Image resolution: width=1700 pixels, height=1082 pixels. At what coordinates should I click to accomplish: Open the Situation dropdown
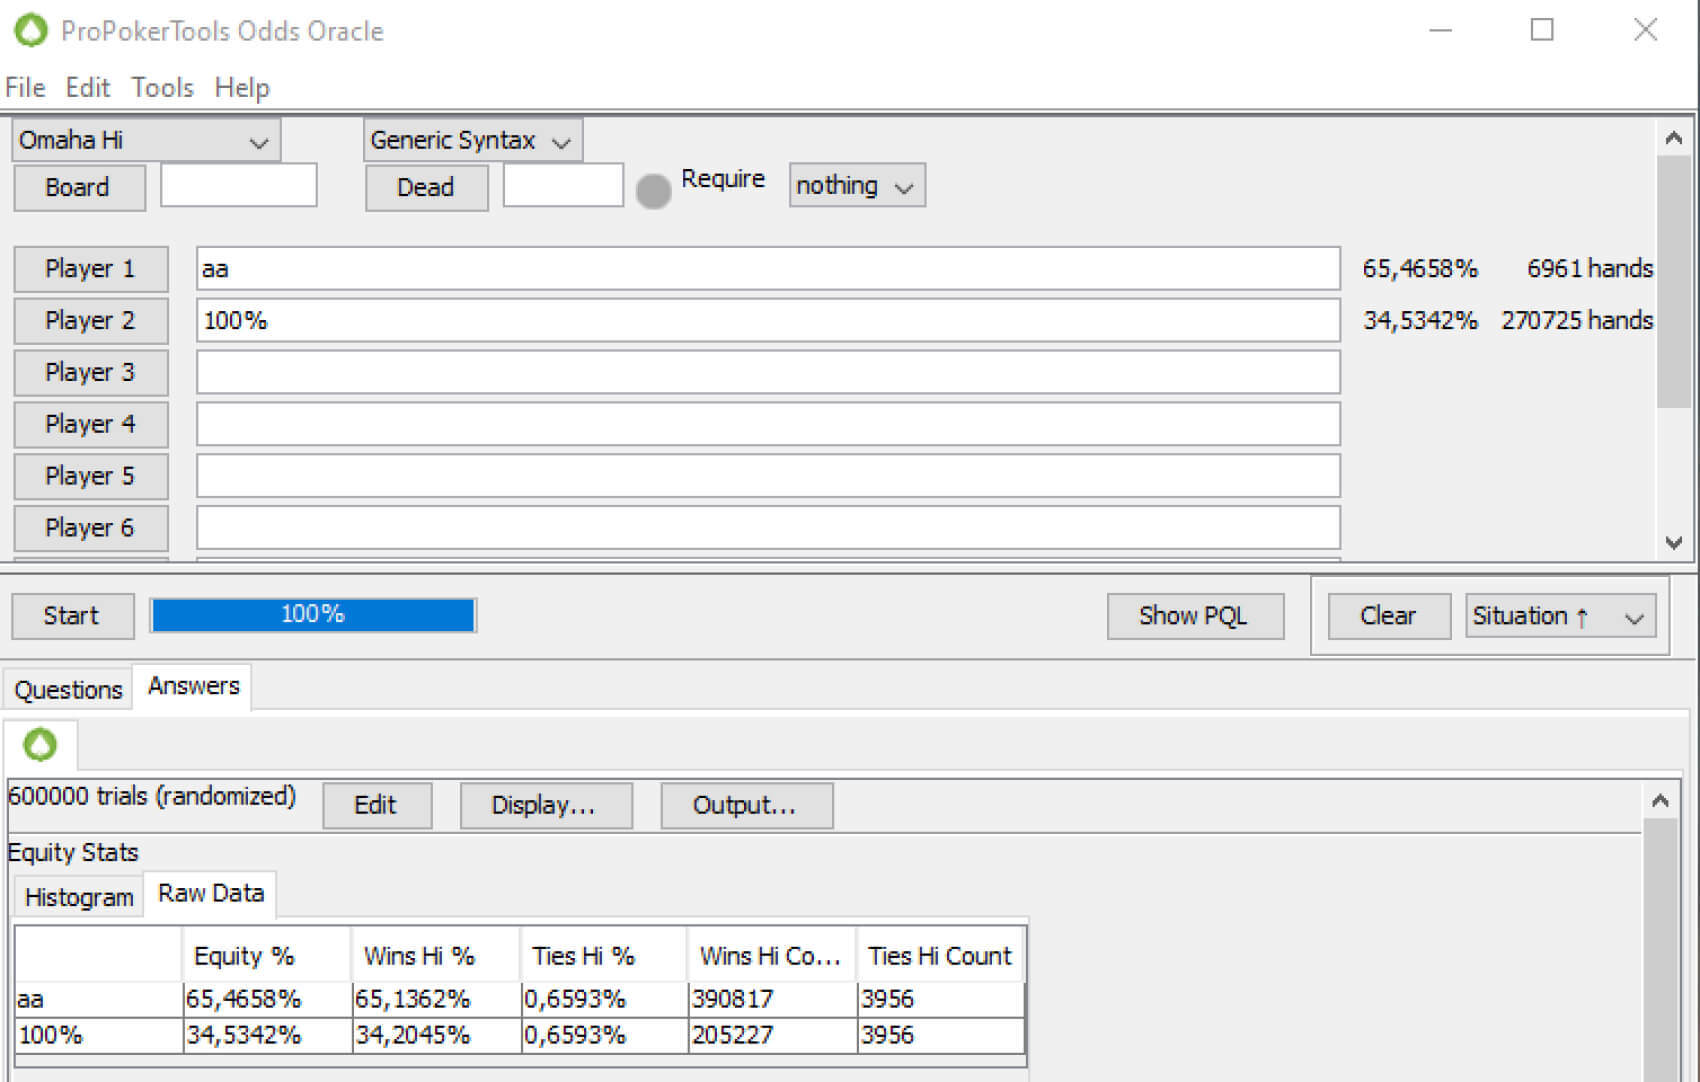pyautogui.click(x=1559, y=616)
